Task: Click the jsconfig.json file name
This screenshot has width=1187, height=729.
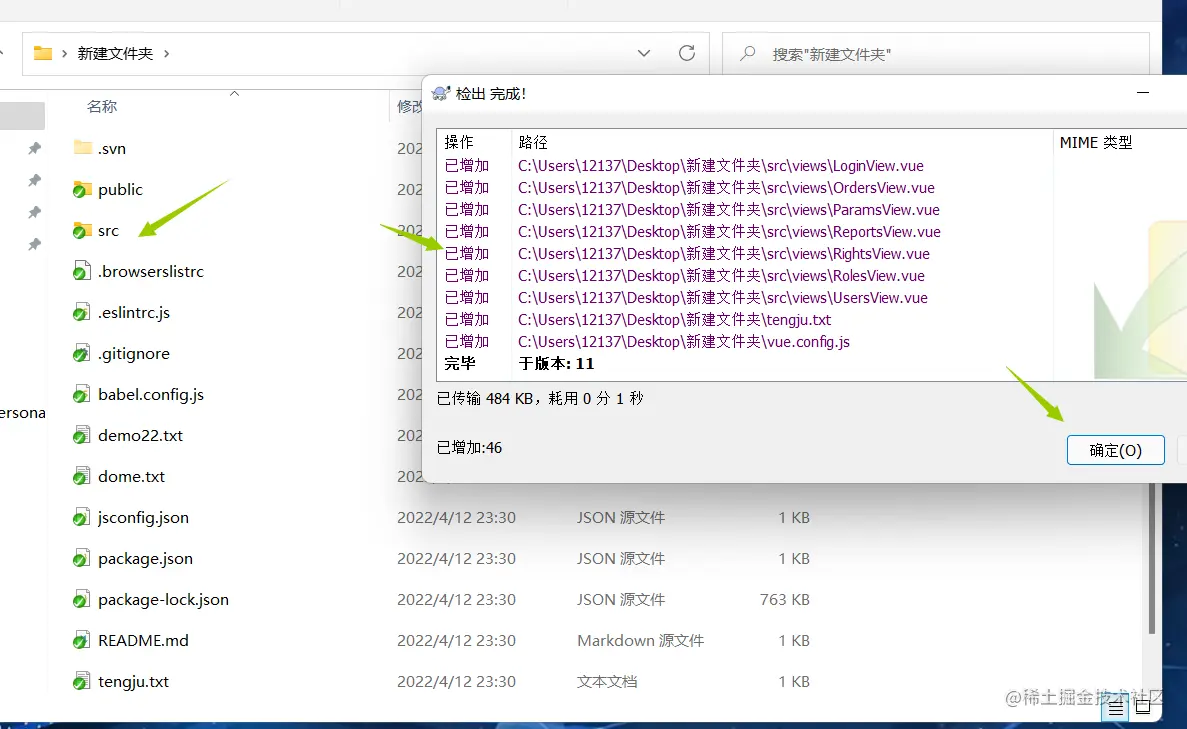Action: tap(143, 518)
